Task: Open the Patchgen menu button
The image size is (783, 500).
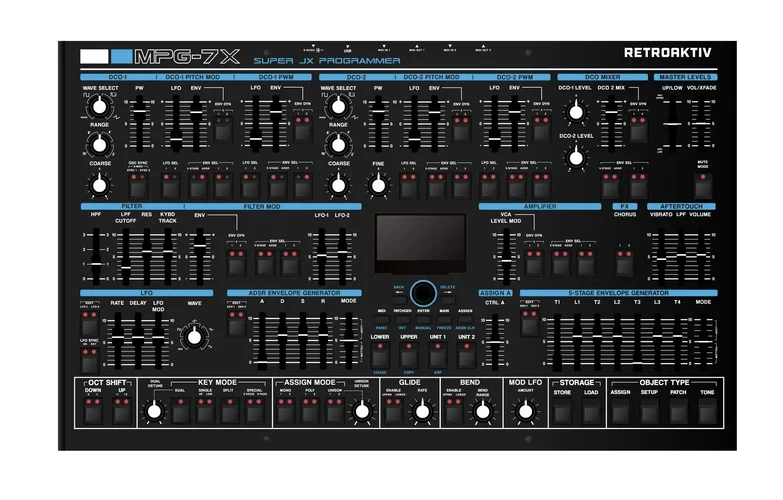Action: [x=402, y=319]
